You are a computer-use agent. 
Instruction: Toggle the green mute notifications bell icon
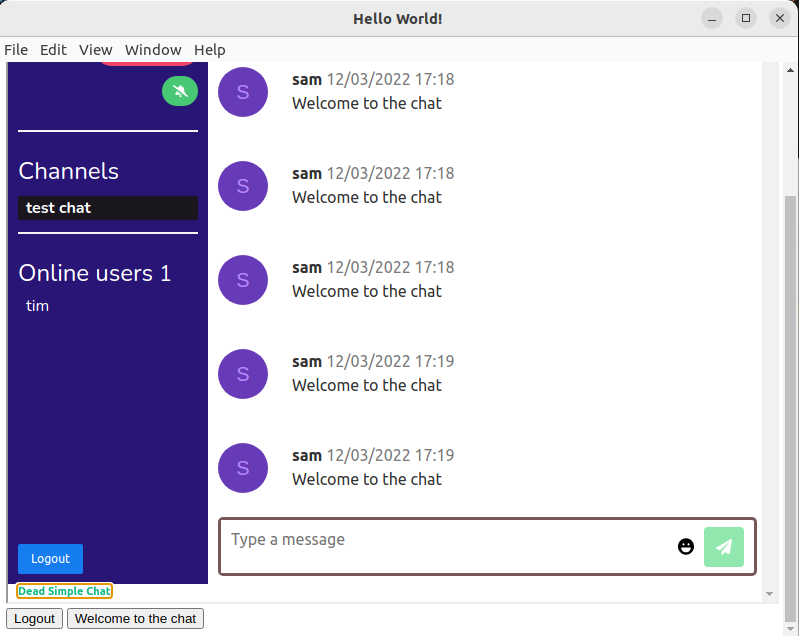click(x=180, y=91)
